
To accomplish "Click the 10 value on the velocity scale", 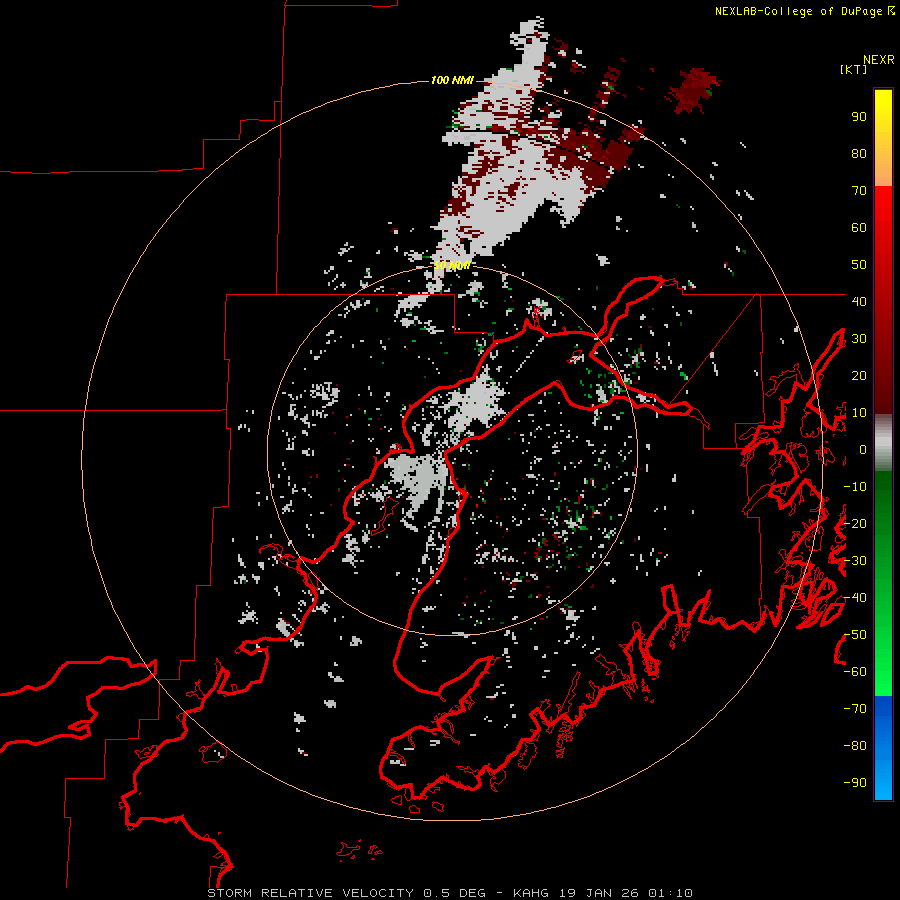I will click(859, 413).
